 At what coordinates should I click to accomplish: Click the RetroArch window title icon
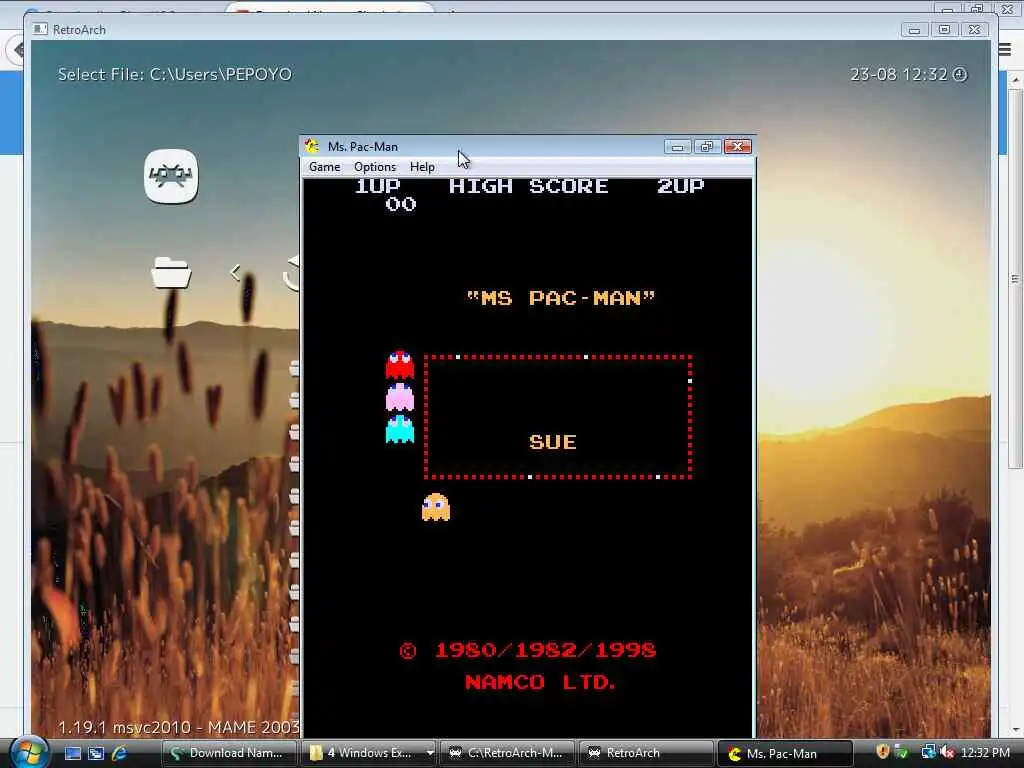(40, 29)
